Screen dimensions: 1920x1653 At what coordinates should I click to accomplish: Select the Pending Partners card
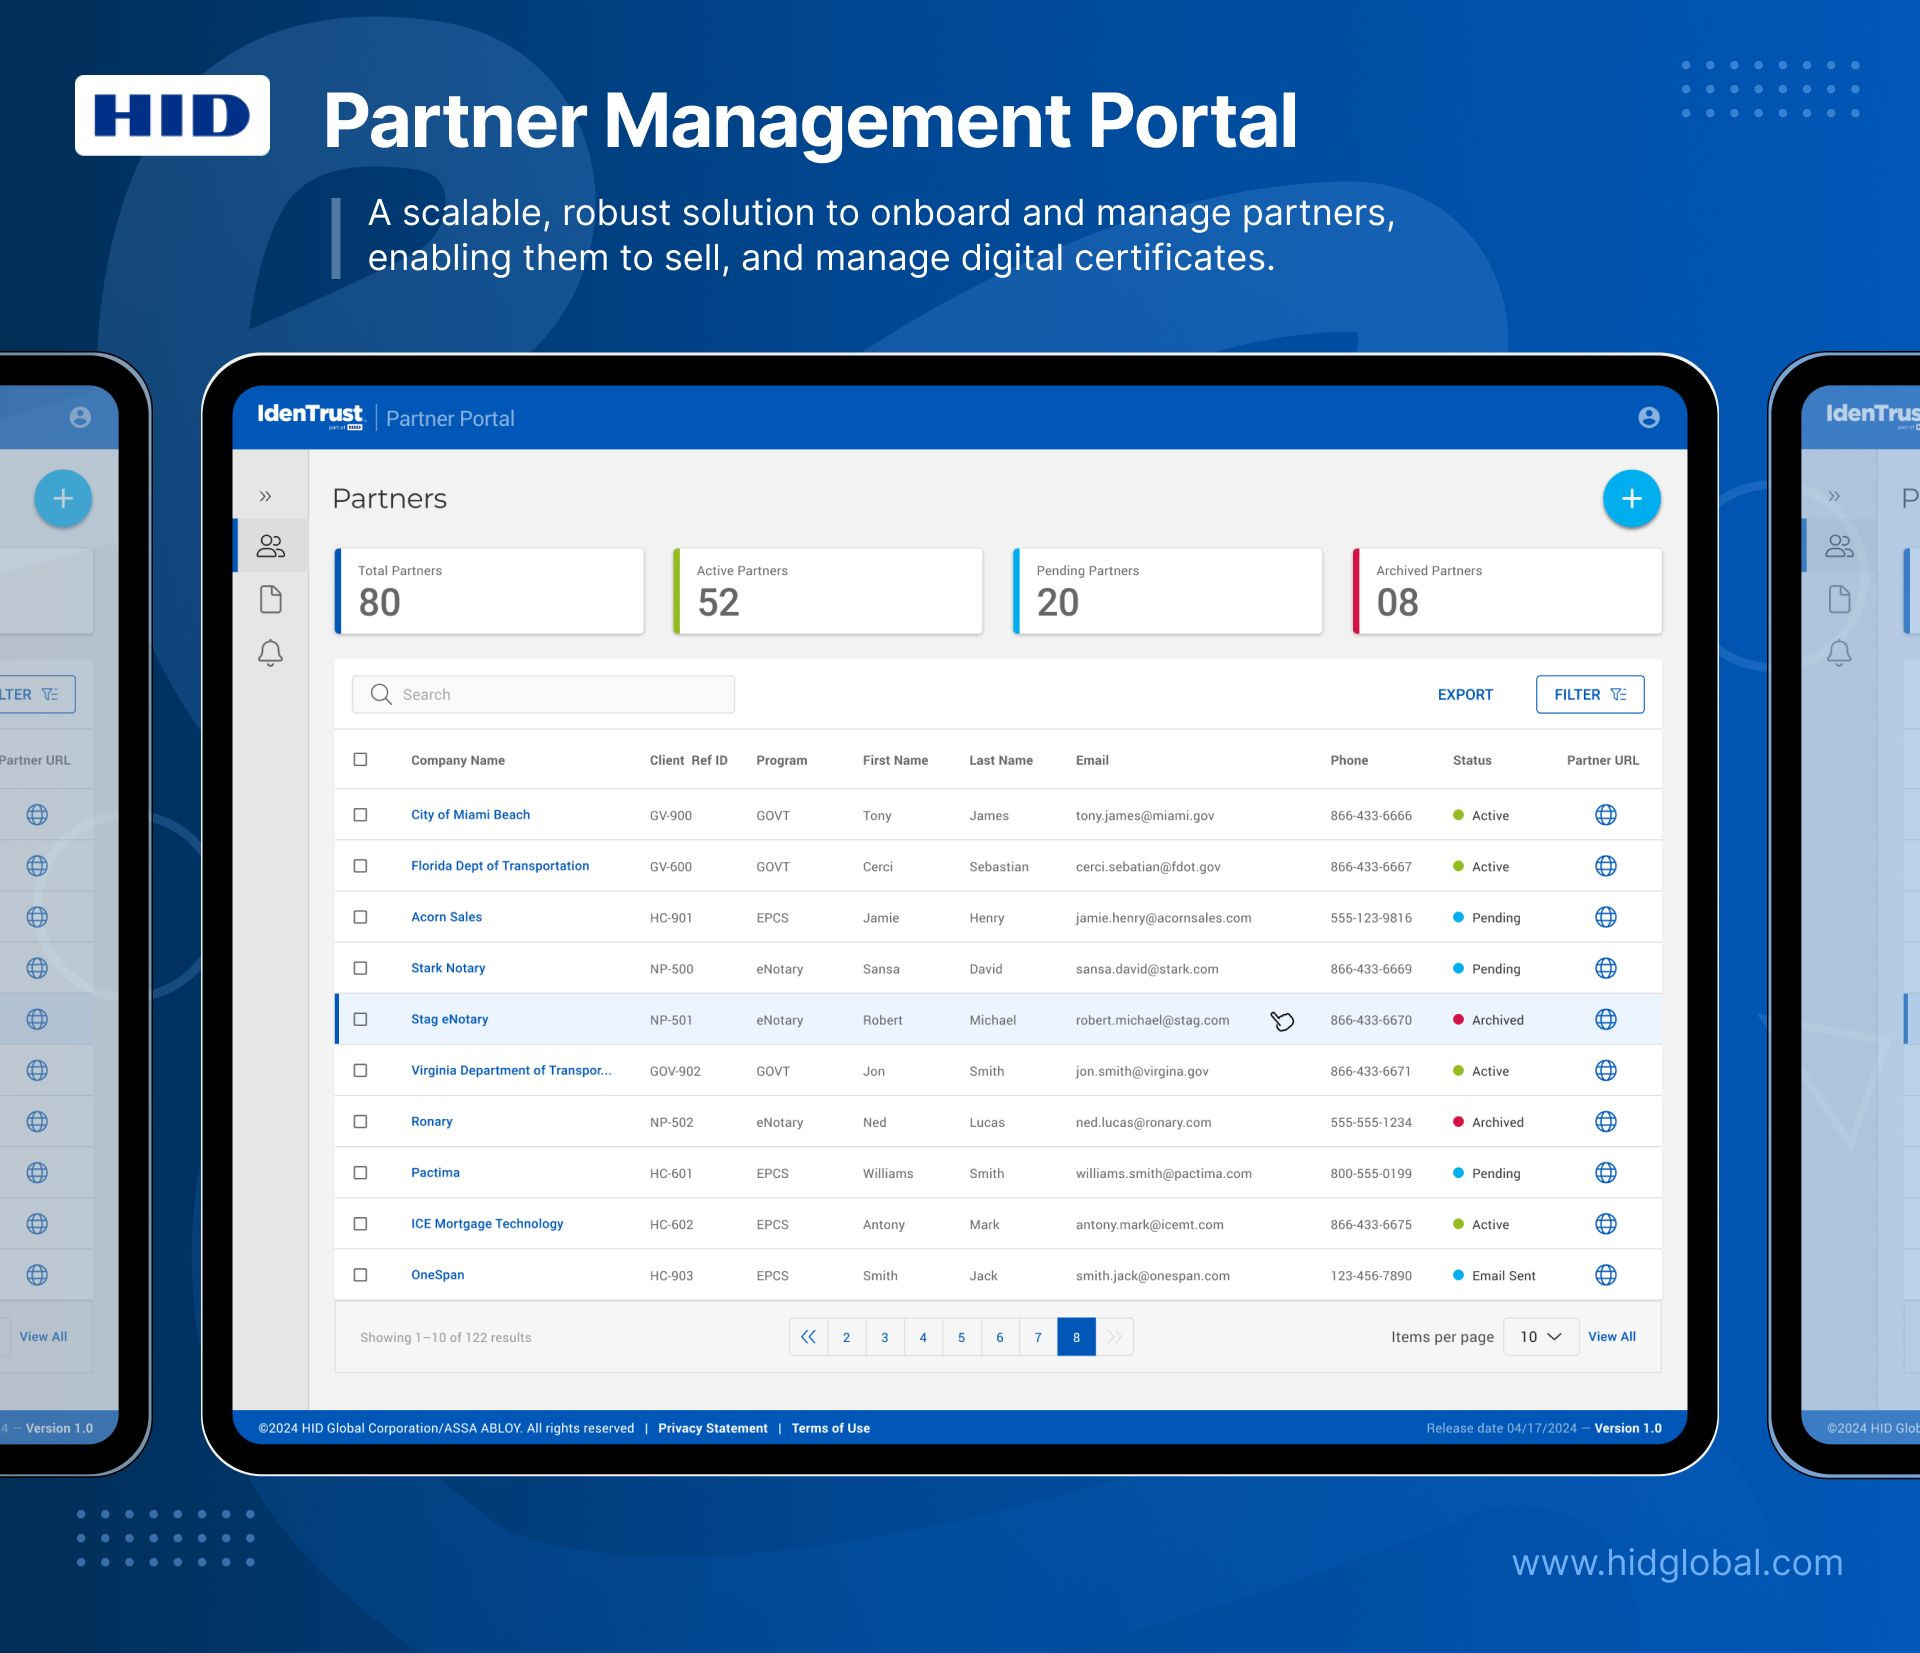click(1167, 591)
